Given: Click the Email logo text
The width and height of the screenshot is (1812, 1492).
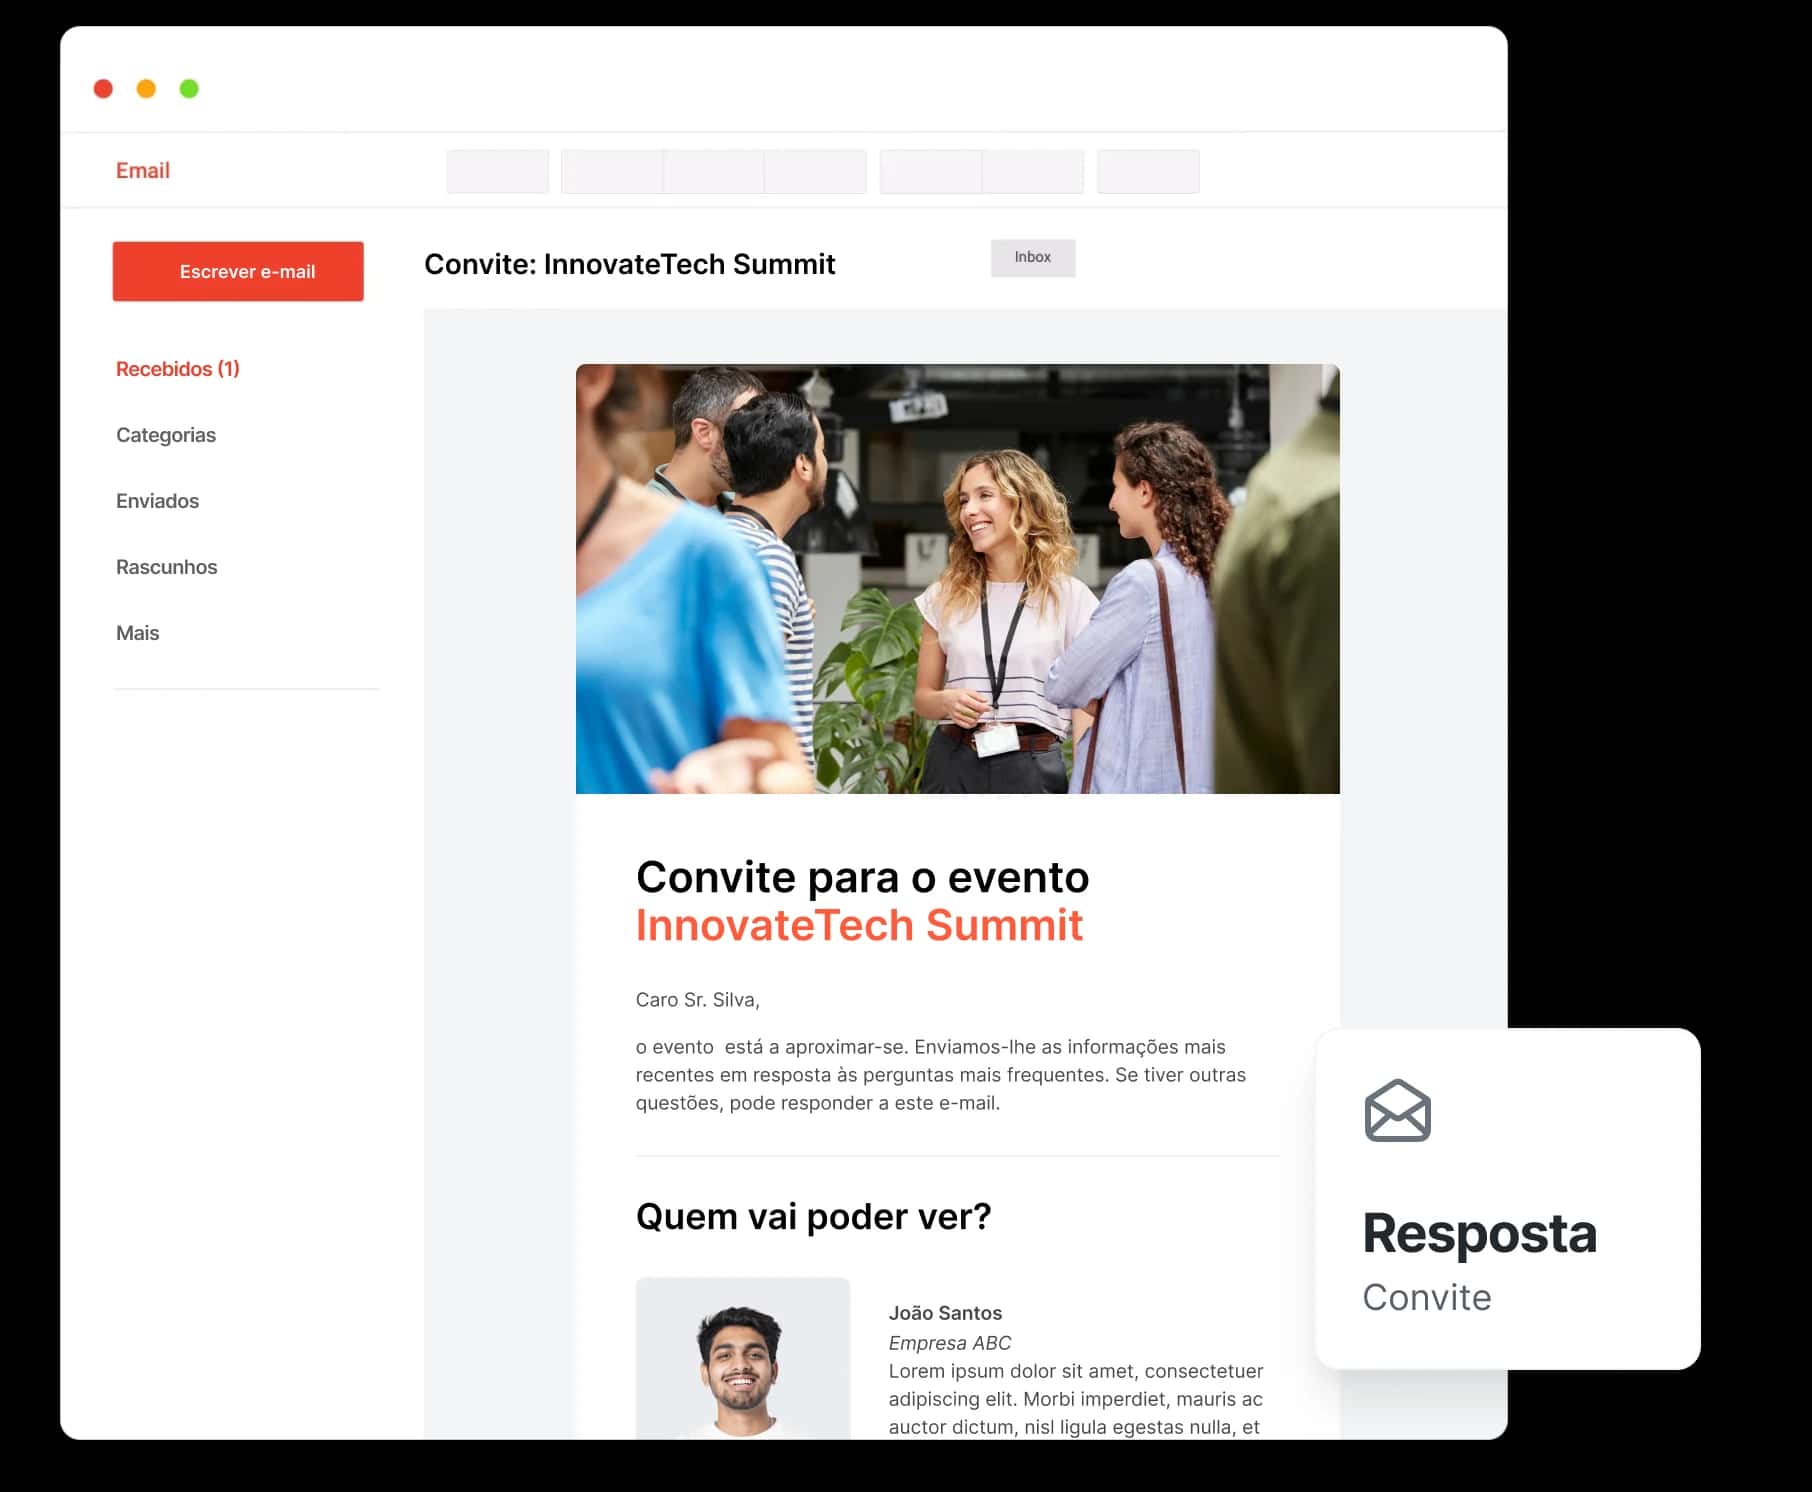Looking at the screenshot, I should (143, 171).
